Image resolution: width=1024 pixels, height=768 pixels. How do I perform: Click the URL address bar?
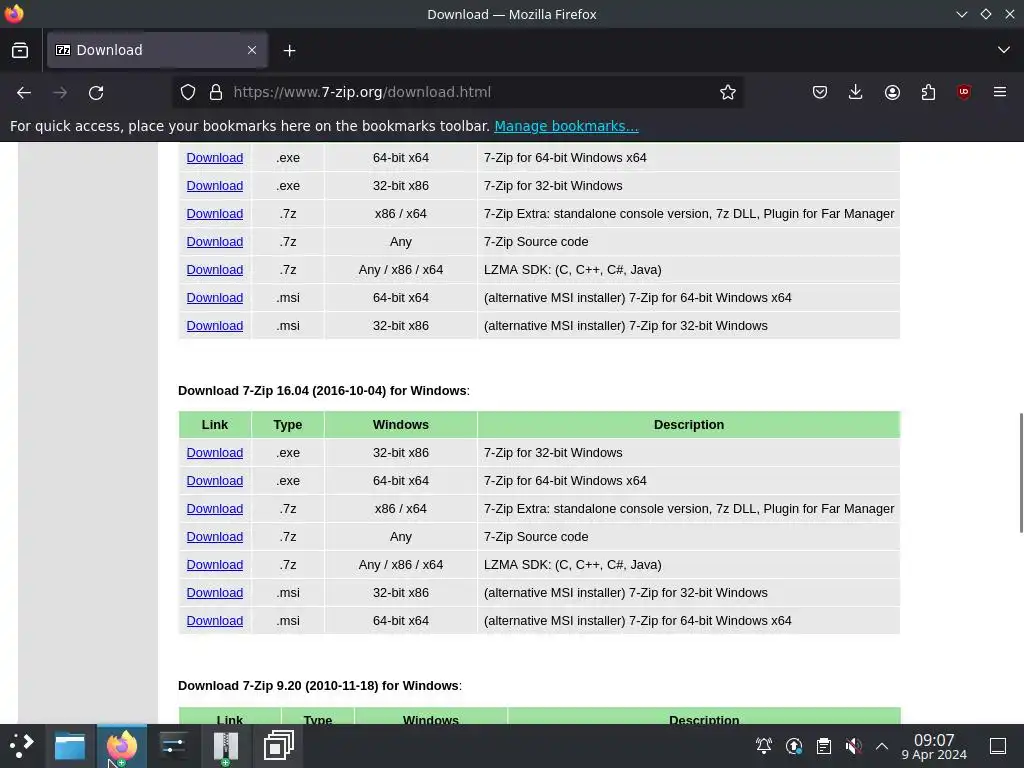[x=457, y=93]
